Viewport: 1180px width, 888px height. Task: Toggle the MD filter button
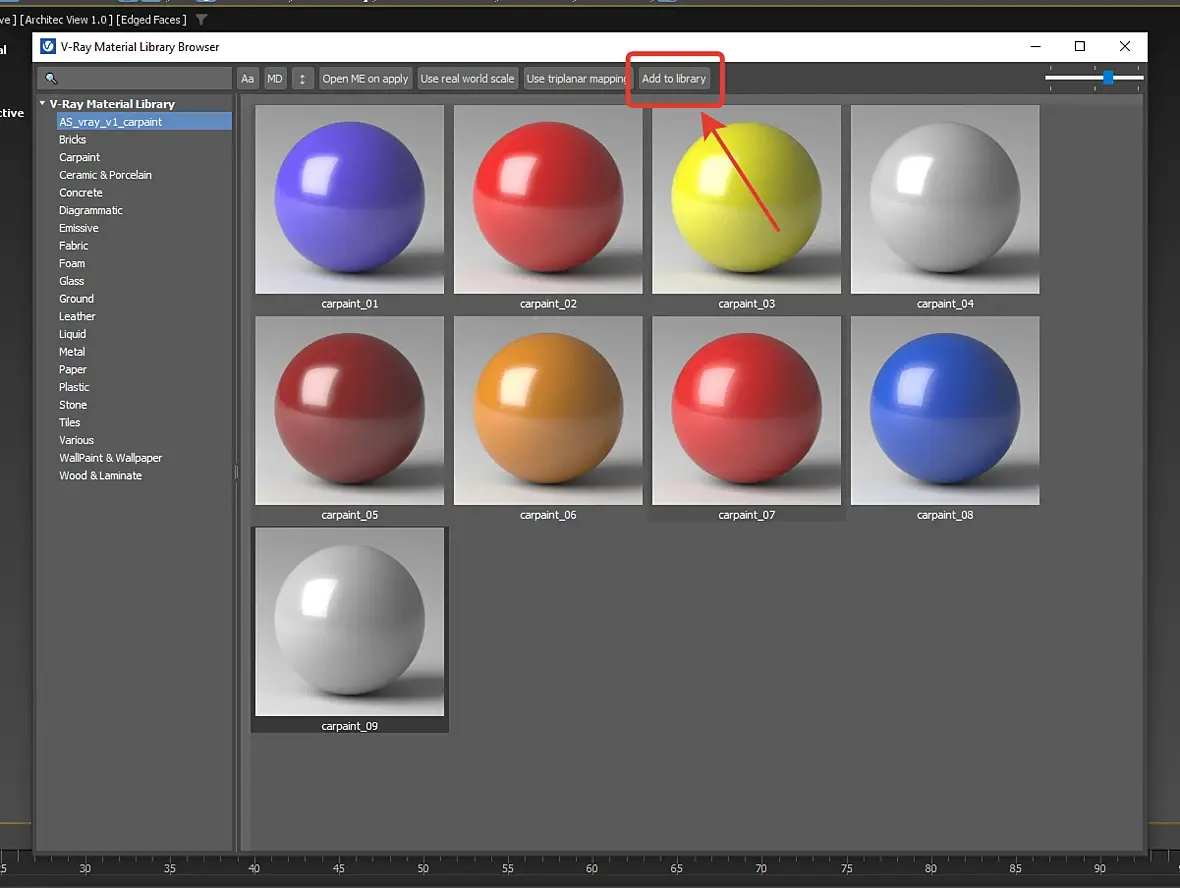[x=275, y=78]
